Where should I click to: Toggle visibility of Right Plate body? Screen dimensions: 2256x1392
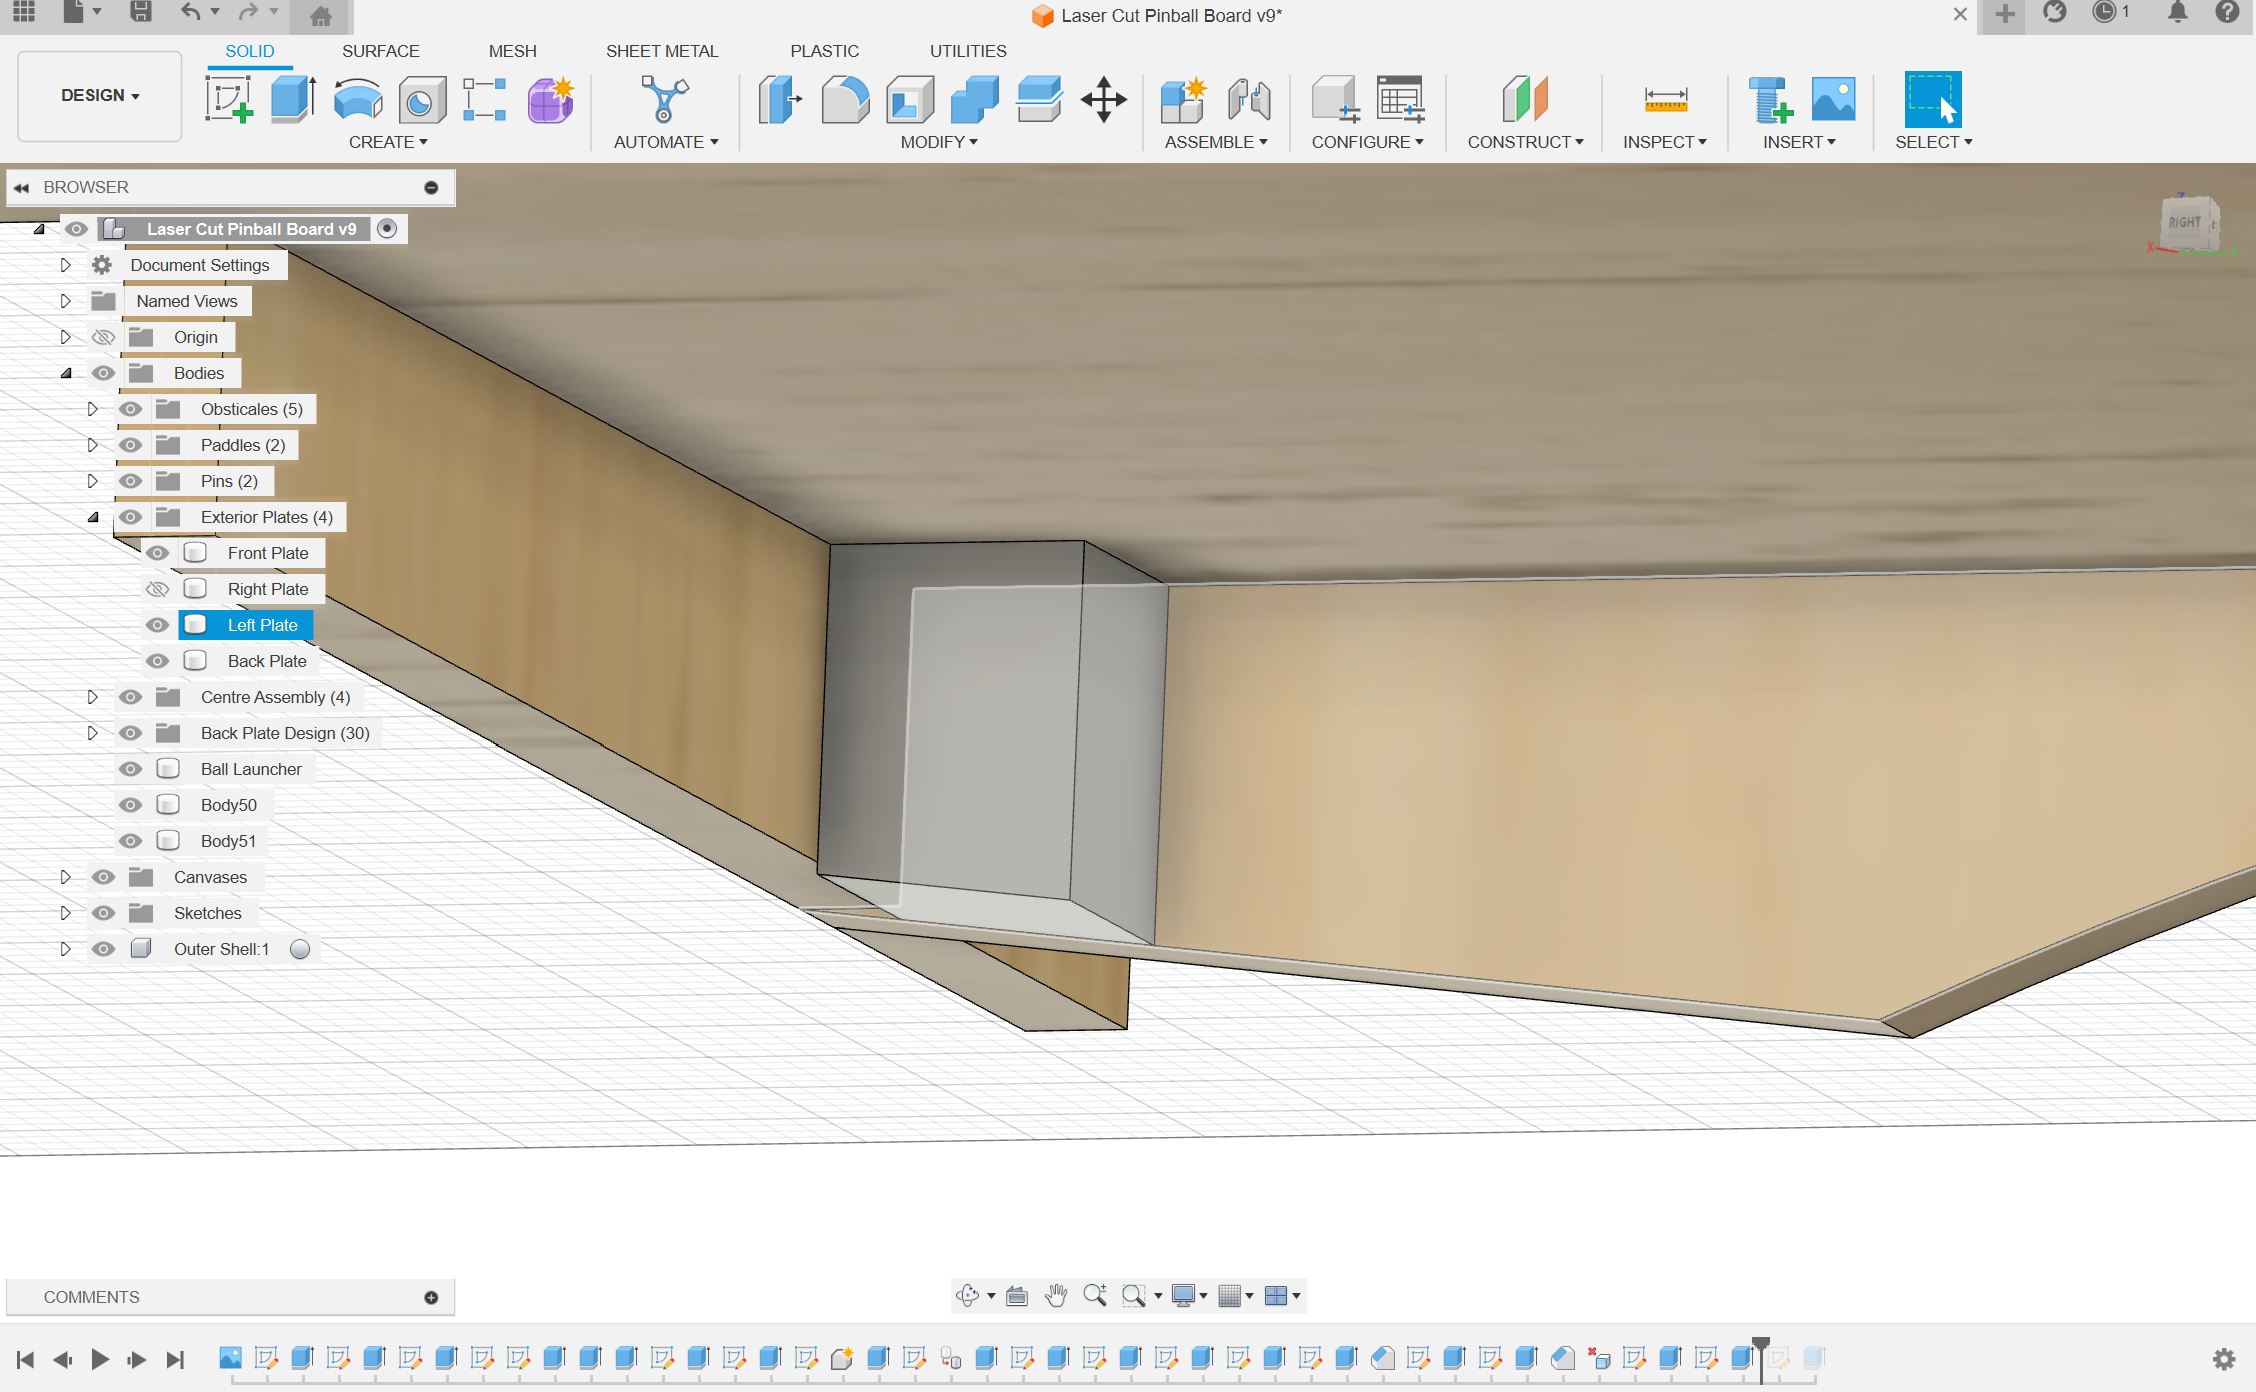coord(156,588)
